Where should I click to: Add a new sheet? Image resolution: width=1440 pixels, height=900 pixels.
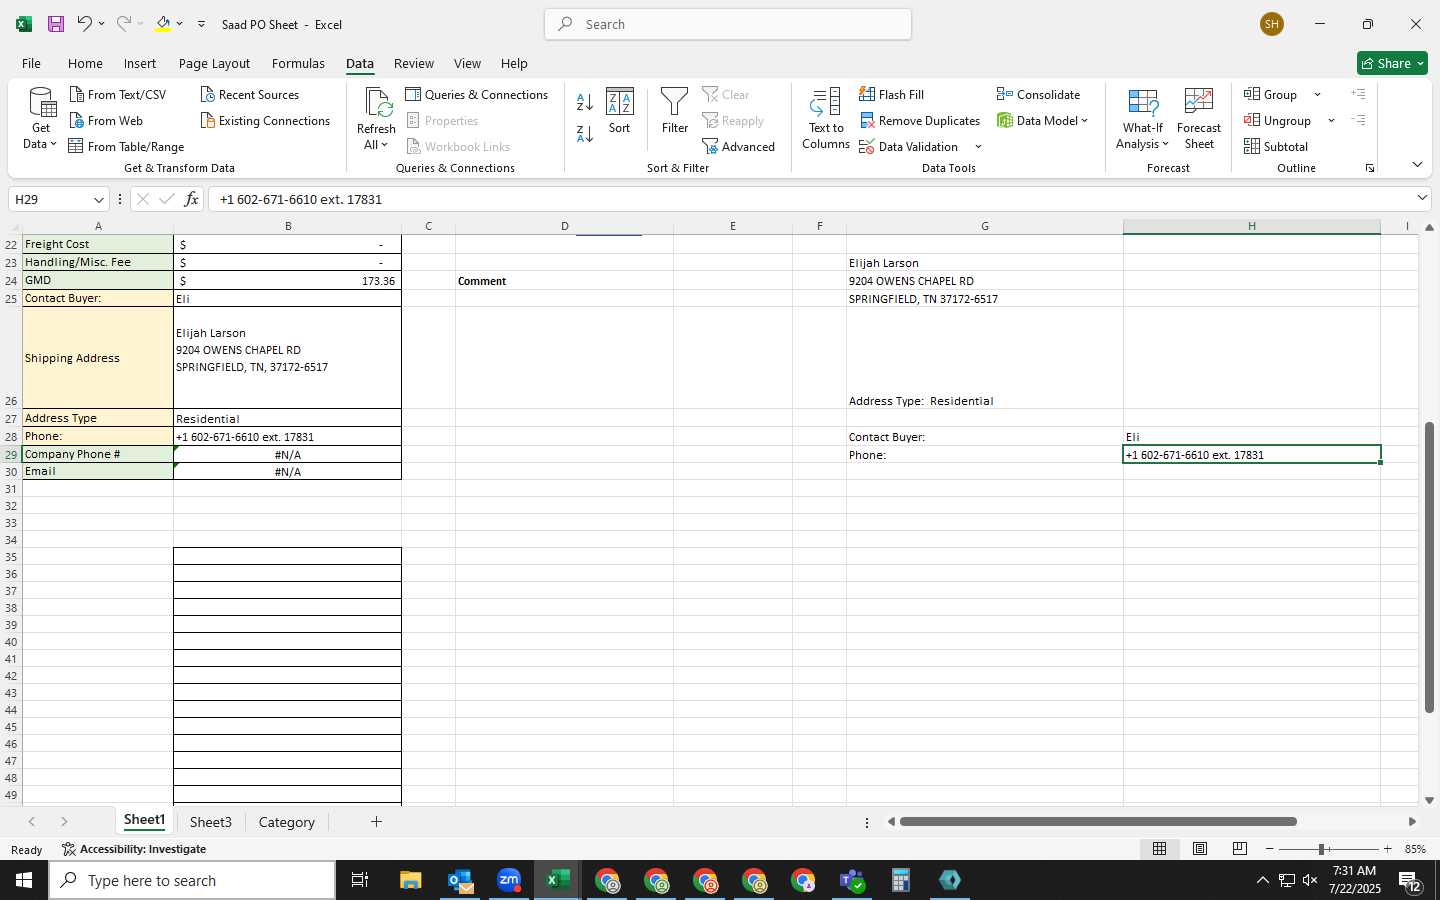tap(376, 822)
